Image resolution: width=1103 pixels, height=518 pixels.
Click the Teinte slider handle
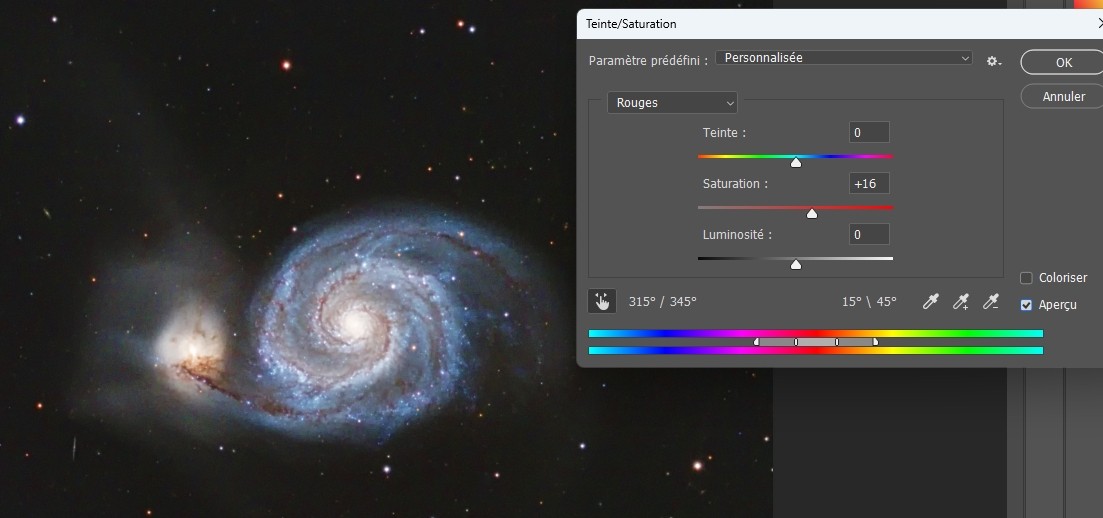pyautogui.click(x=796, y=163)
